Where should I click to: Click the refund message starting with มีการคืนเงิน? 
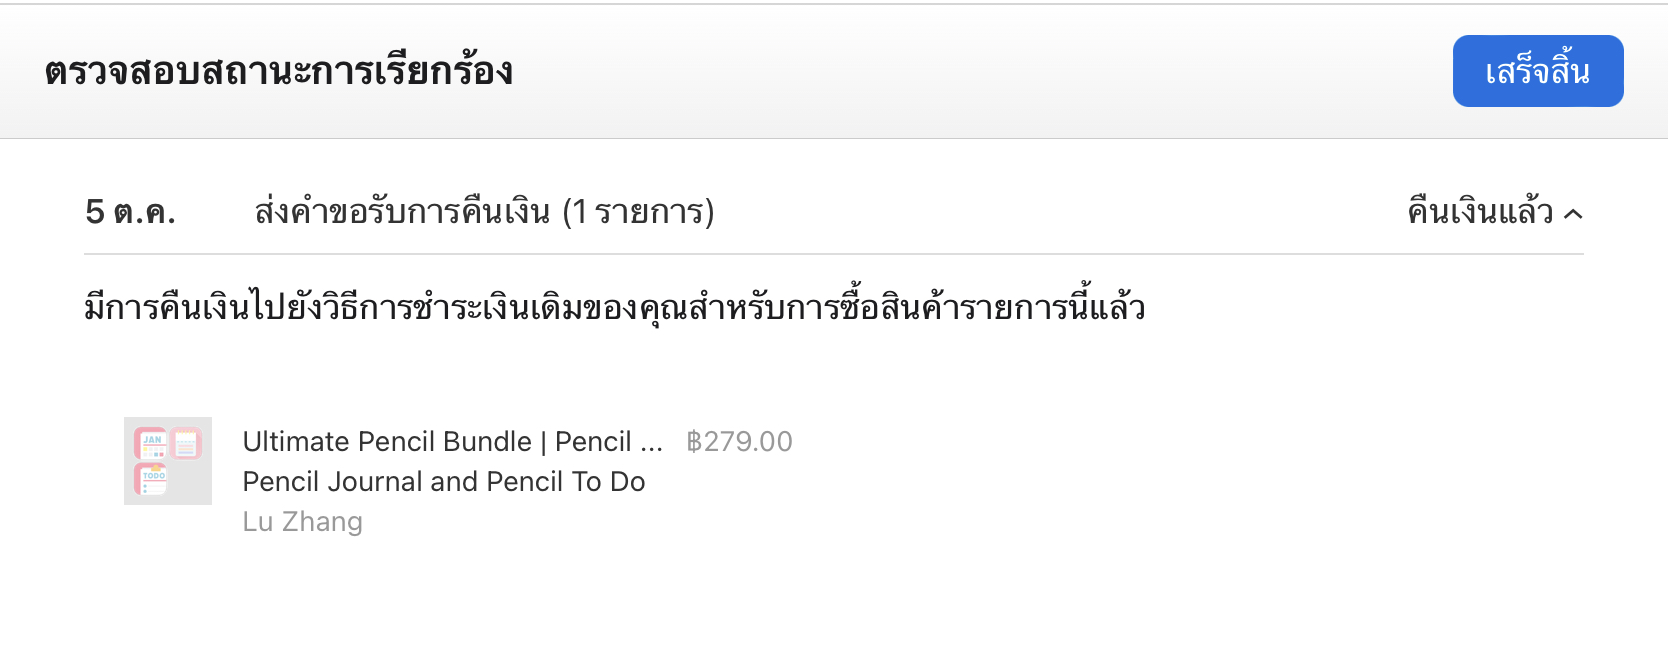coord(614,307)
